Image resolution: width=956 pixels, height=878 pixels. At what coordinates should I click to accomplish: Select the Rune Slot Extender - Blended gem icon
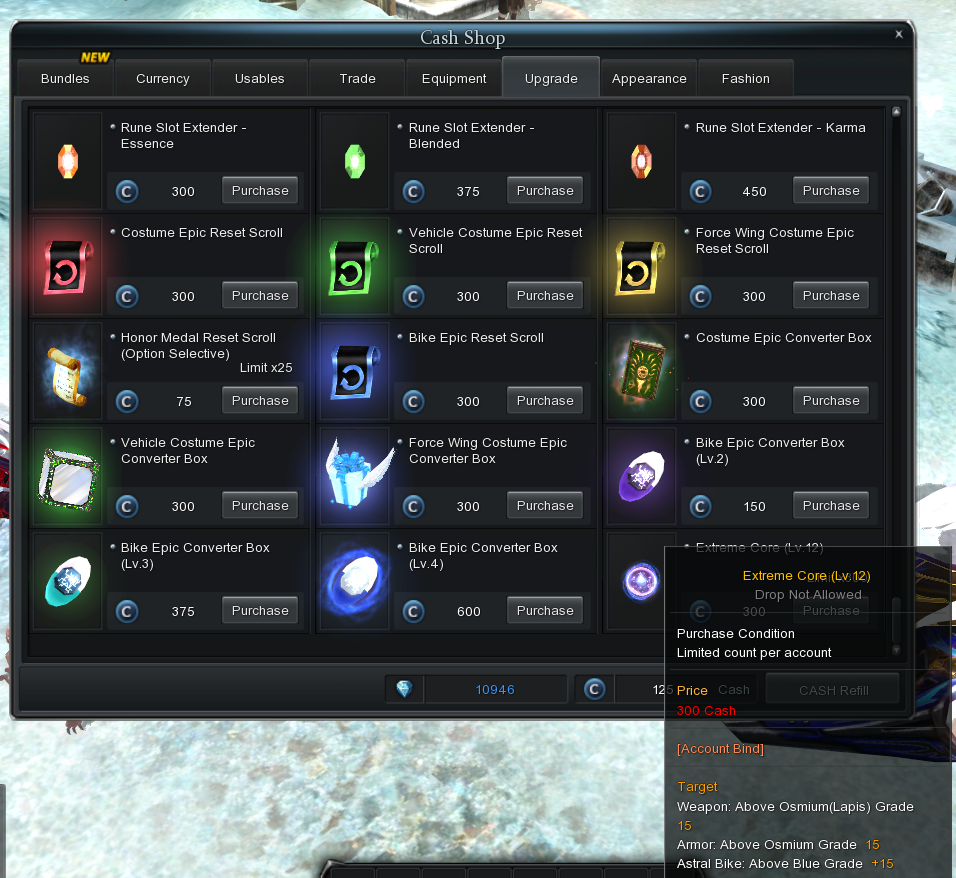355,160
